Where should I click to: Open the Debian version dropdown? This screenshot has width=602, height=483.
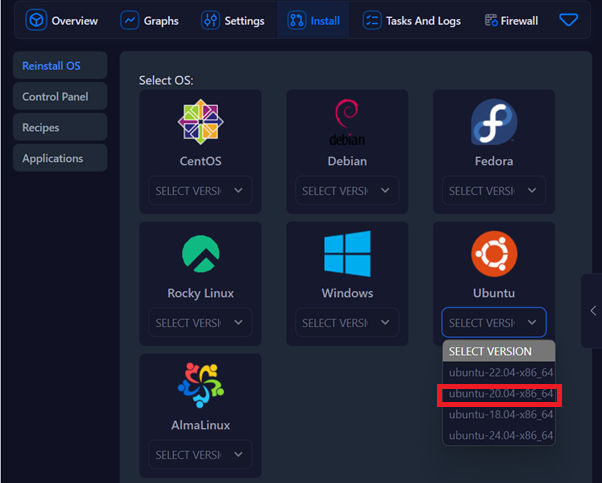coord(347,190)
